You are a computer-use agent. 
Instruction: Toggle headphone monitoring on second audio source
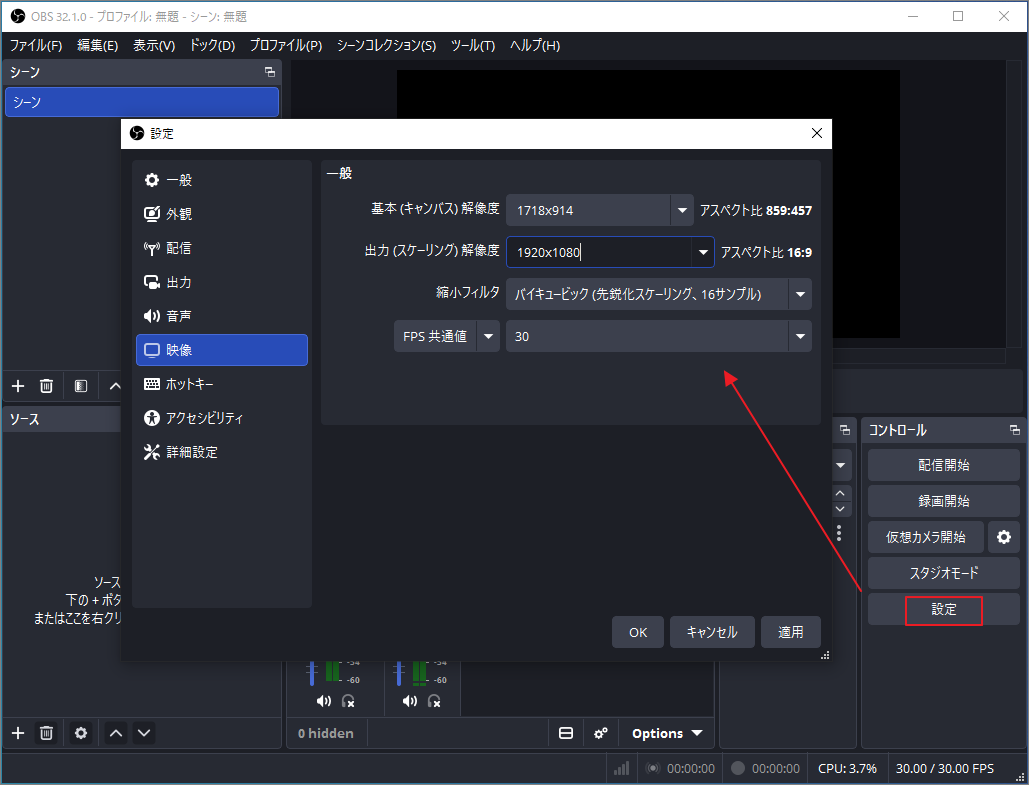pos(434,702)
